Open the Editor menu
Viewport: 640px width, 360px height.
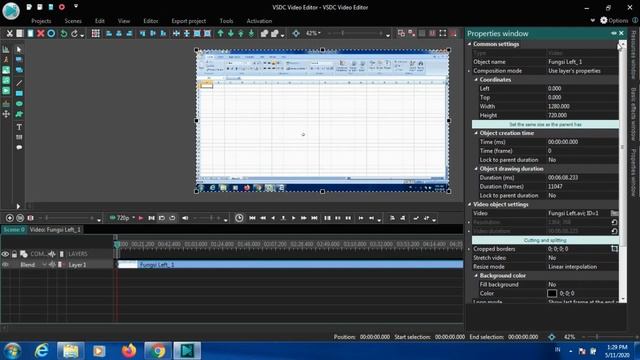pyautogui.click(x=151, y=21)
